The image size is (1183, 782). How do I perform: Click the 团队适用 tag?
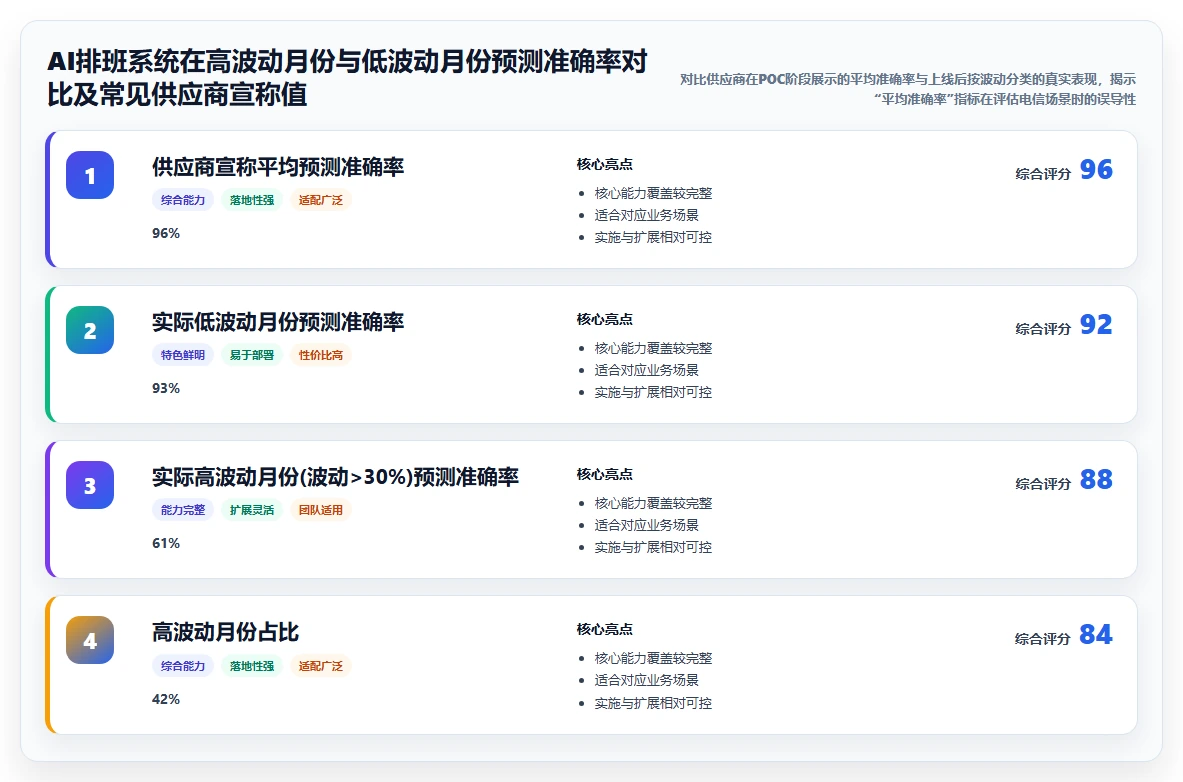coord(321,510)
